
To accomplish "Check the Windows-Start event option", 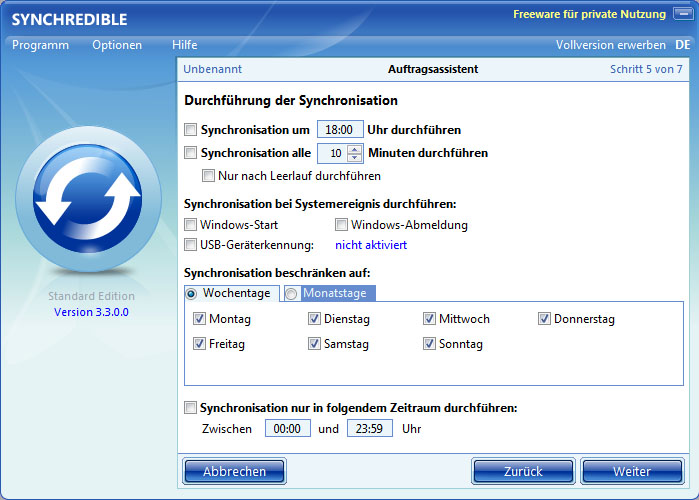I will point(190,225).
